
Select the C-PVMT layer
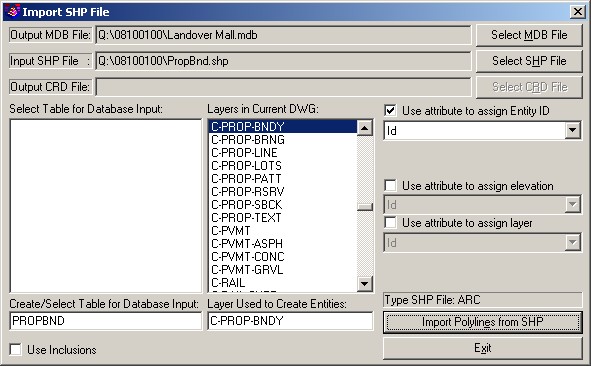283,231
